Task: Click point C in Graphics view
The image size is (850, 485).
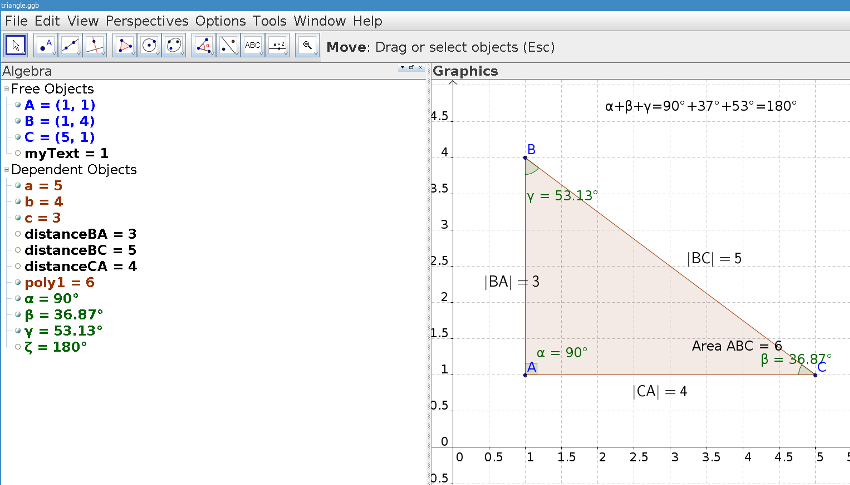Action: pos(815,374)
